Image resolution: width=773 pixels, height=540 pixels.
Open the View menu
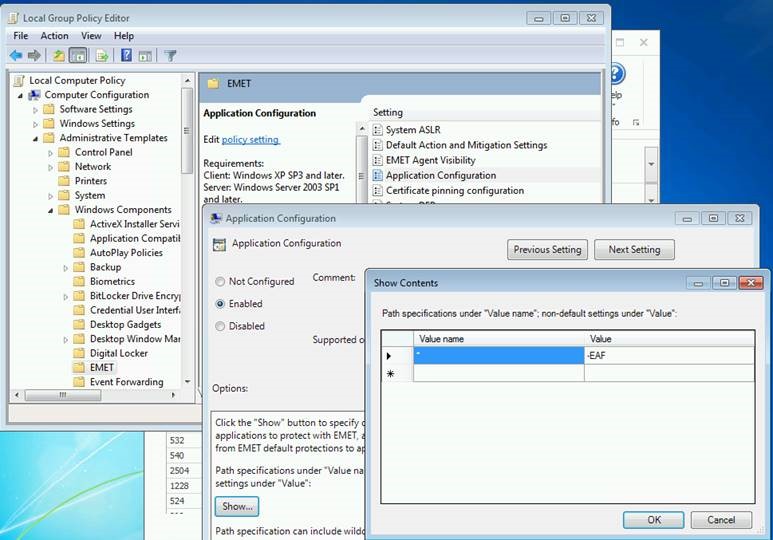coord(91,36)
